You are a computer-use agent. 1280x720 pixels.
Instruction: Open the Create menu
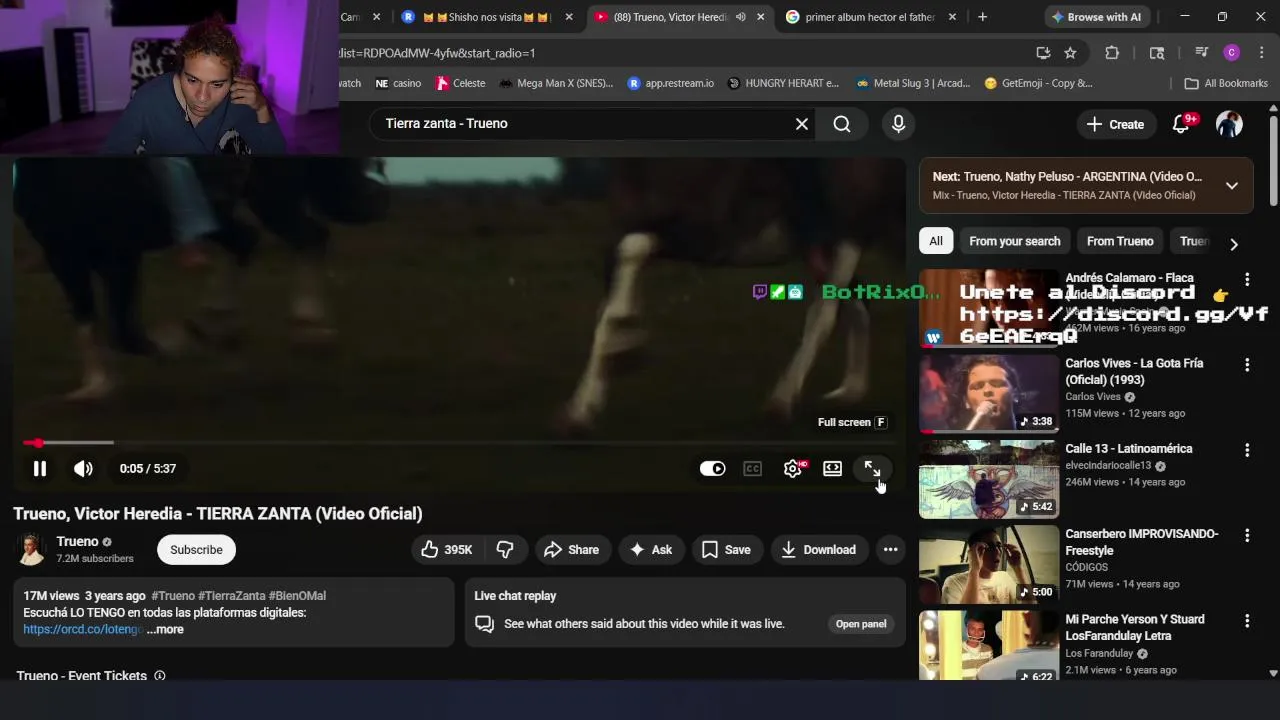coord(1115,124)
